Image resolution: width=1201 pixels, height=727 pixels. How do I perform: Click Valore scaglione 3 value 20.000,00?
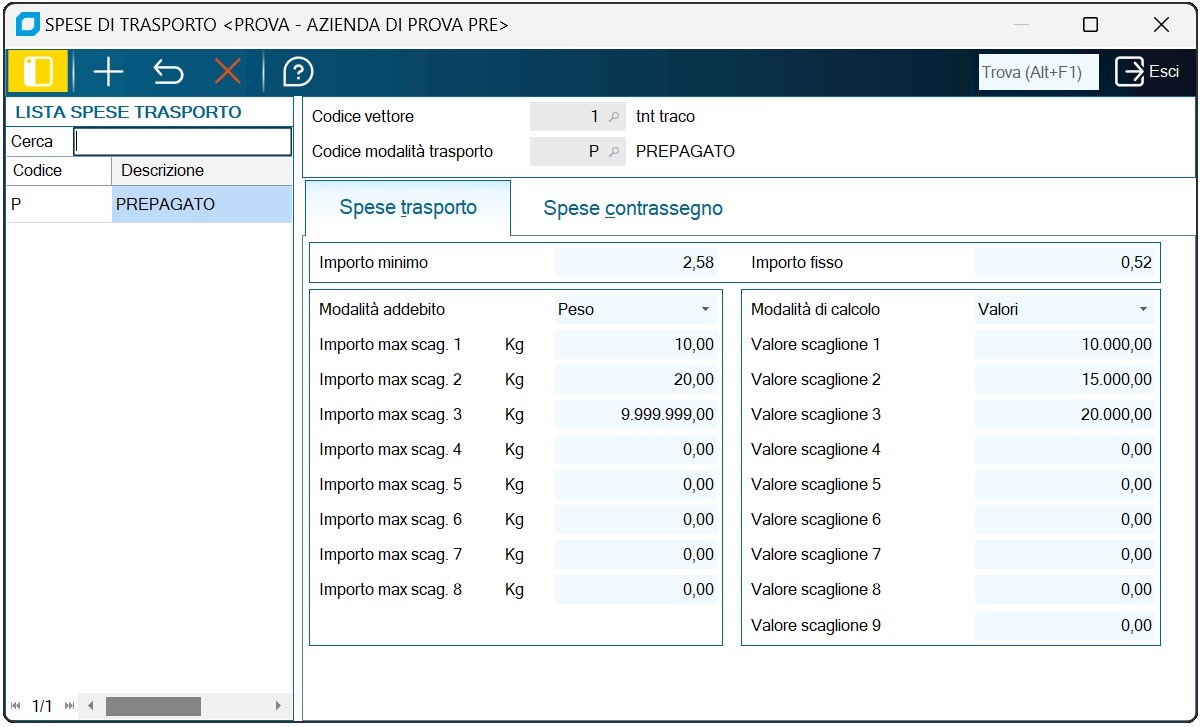pyautogui.click(x=1065, y=415)
